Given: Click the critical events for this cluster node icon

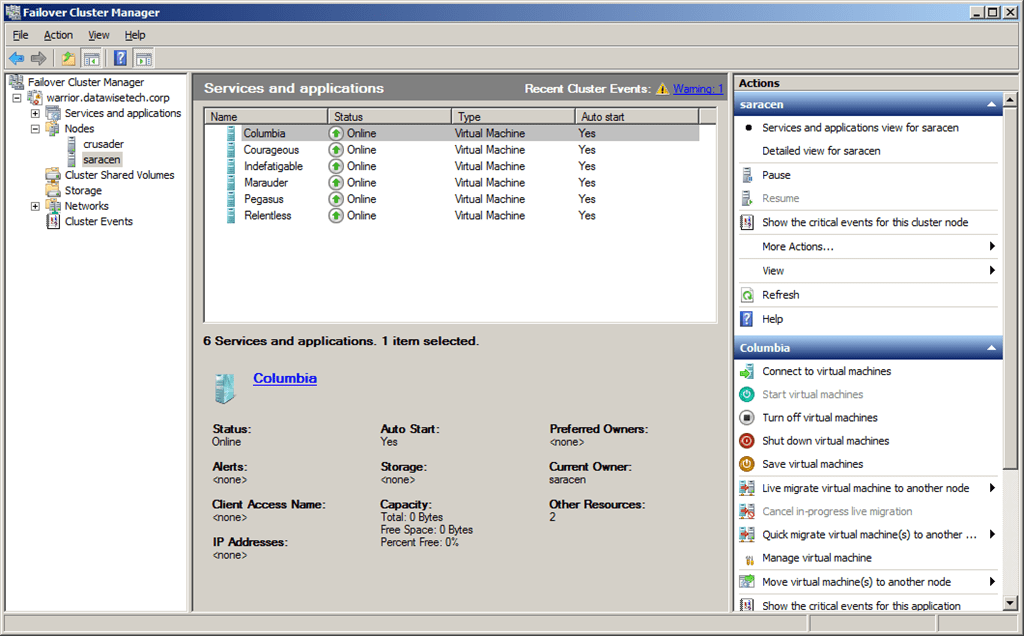Looking at the screenshot, I should click(x=746, y=223).
